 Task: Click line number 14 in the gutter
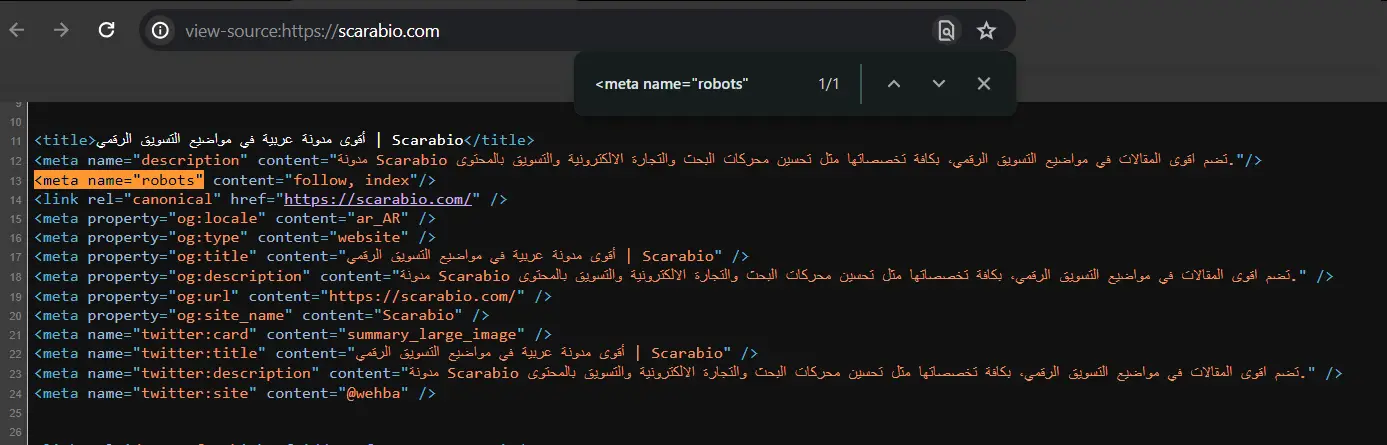click(15, 199)
